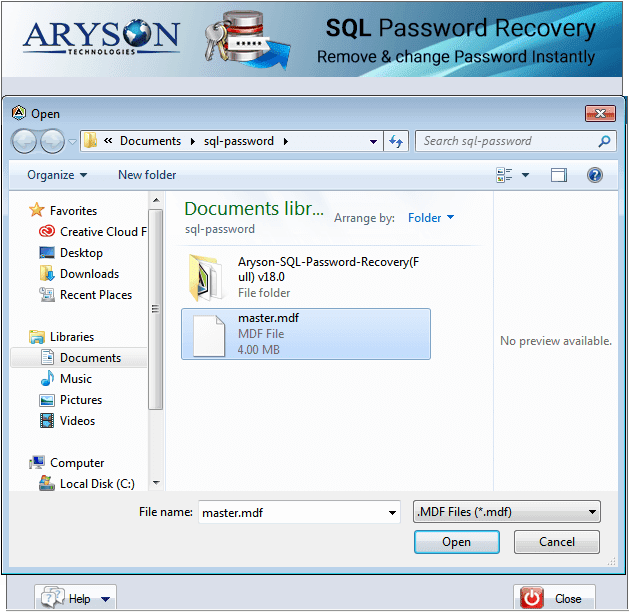Close the Open dialog with the red X
This screenshot has height=612, width=629.
pyautogui.click(x=600, y=113)
